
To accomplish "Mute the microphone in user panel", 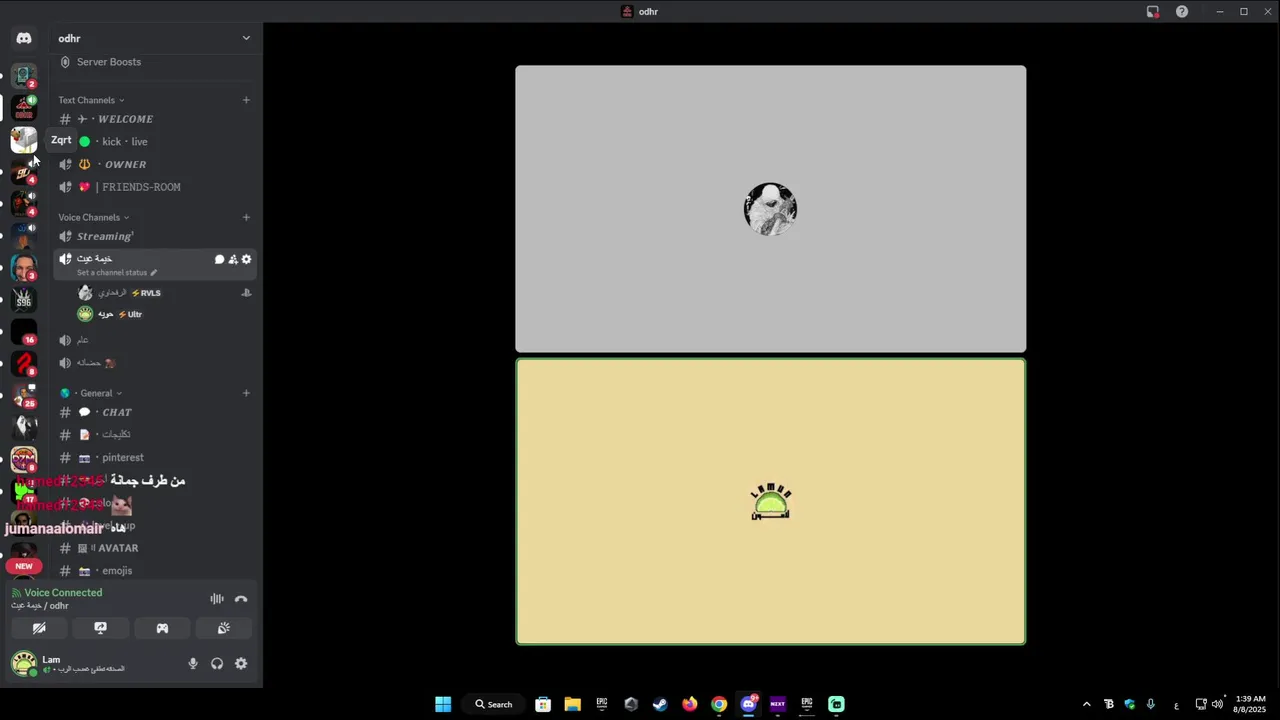I will coord(193,663).
